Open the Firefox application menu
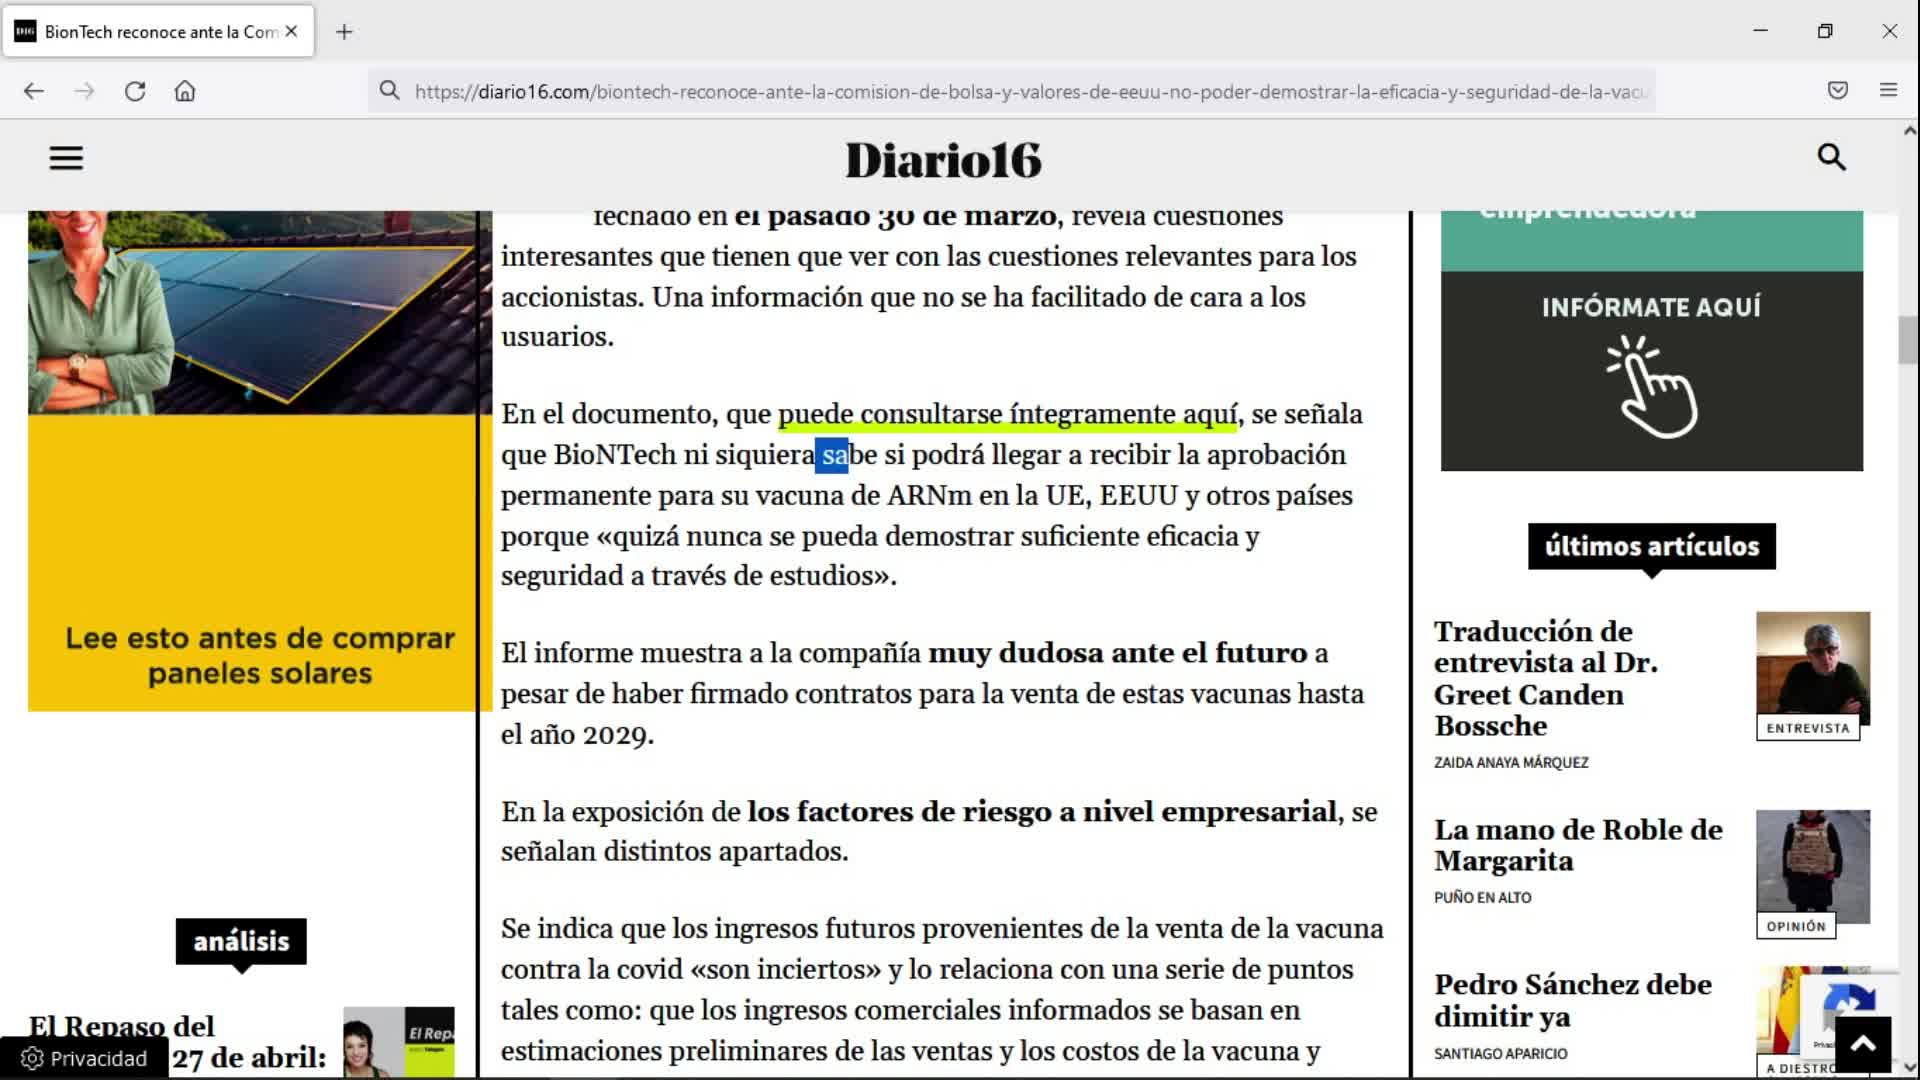The width and height of the screenshot is (1920, 1080). tap(1888, 90)
